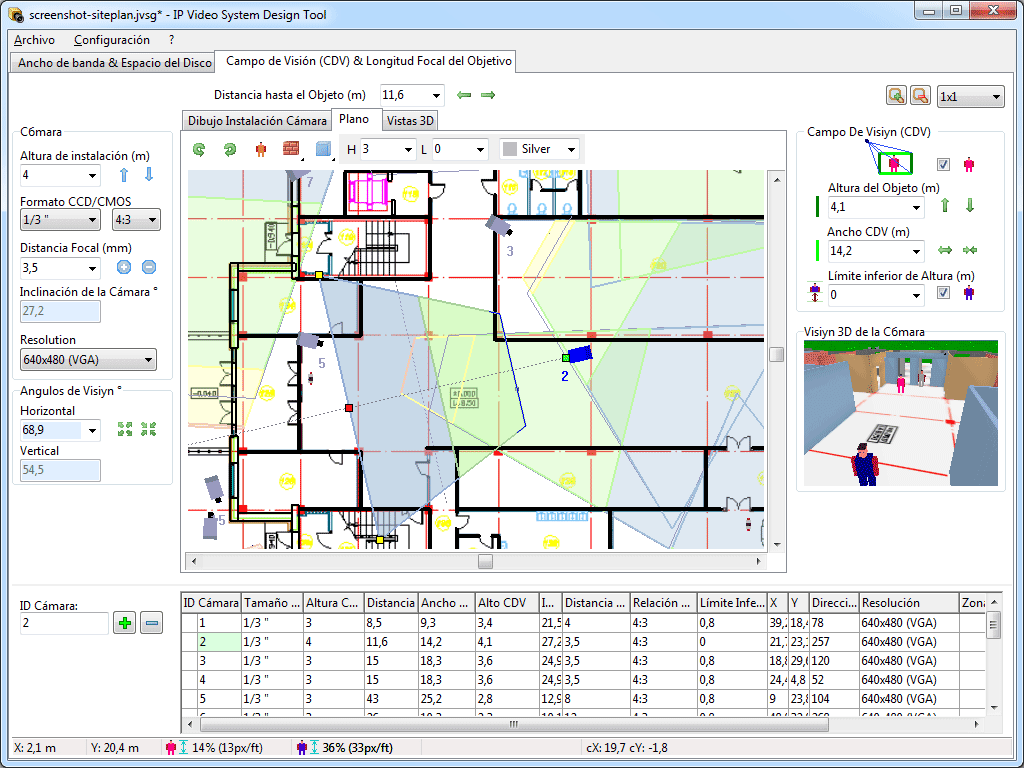Click the rotate clockwise icon on plan toolbar
The height and width of the screenshot is (768, 1024).
229,148
